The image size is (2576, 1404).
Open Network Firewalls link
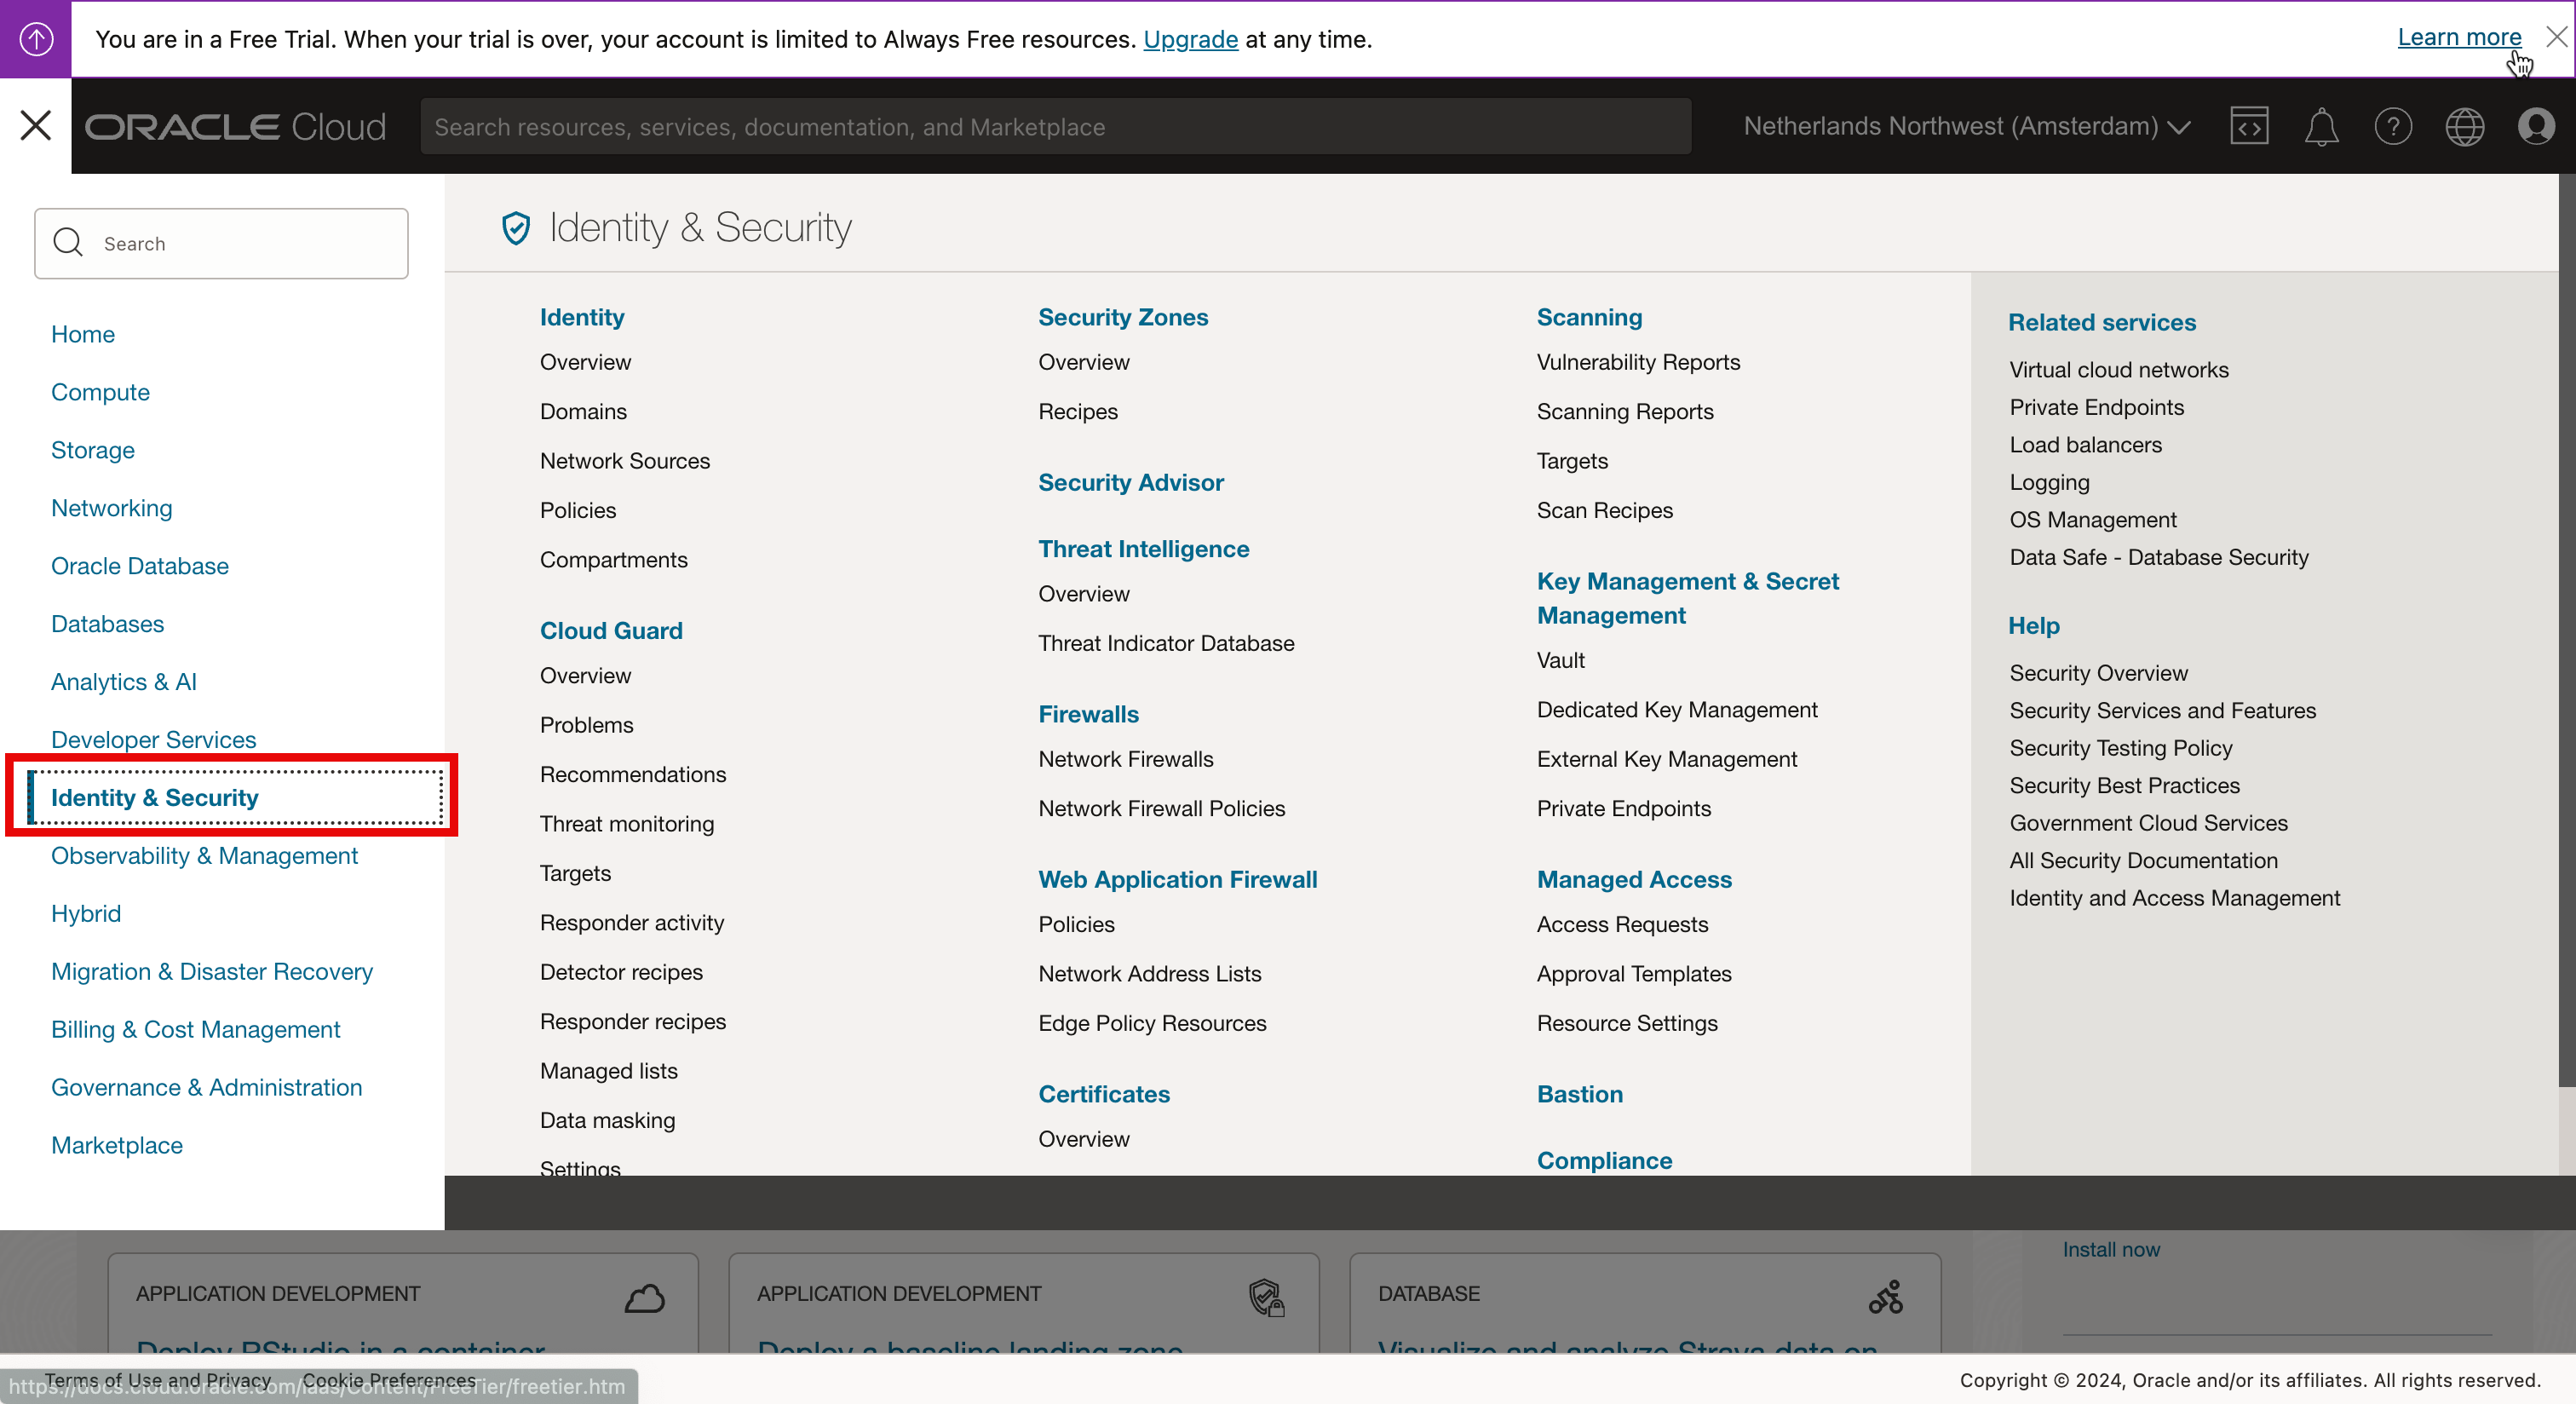click(1125, 759)
